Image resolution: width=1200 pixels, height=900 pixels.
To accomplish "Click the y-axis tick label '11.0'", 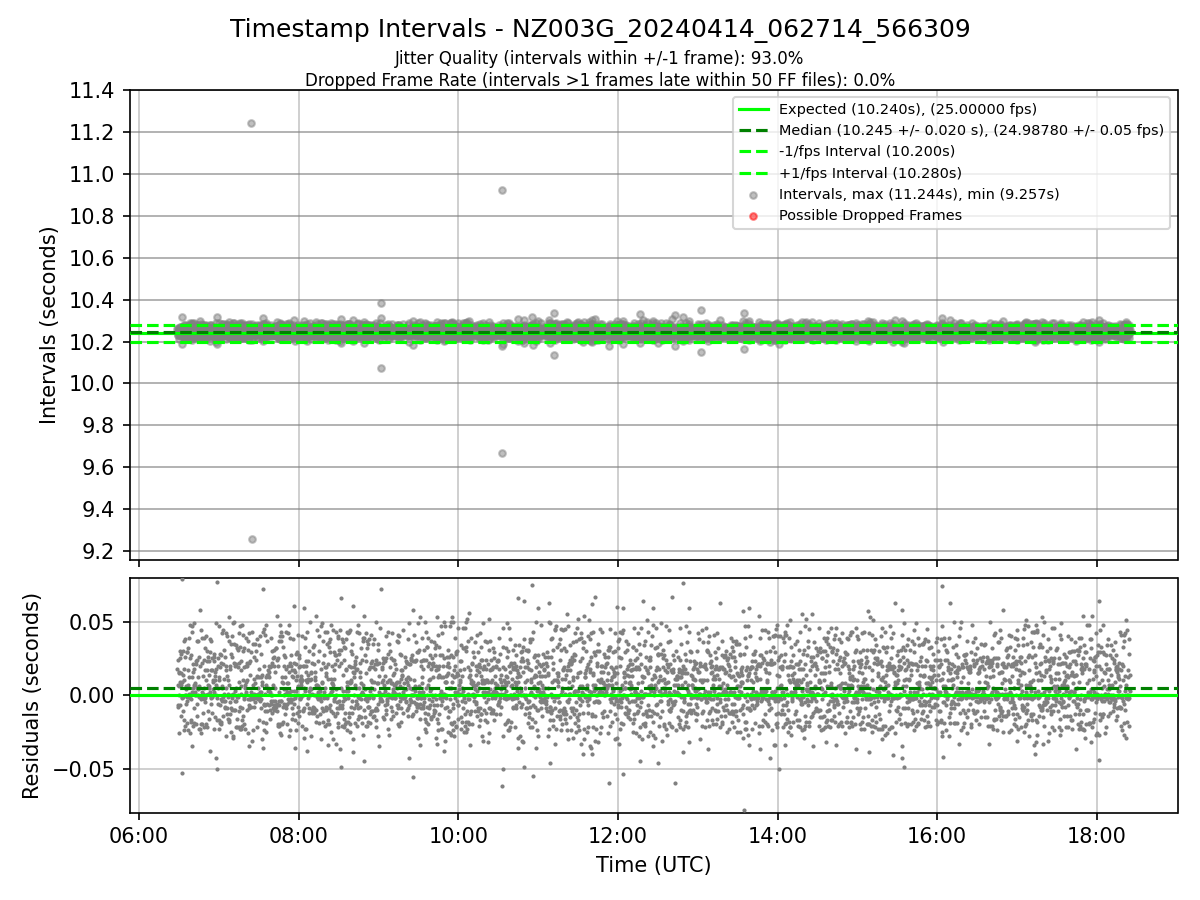I will (94, 175).
